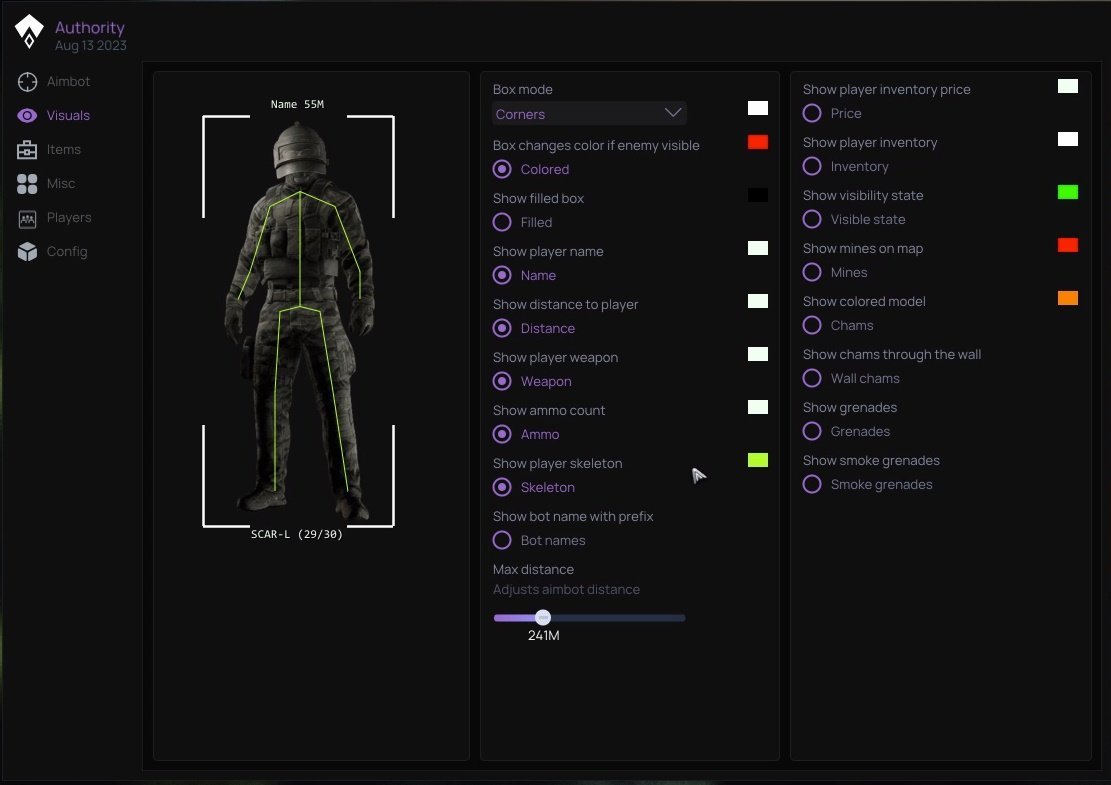Click the Max distance slider handle
This screenshot has height=785, width=1111.
point(543,618)
